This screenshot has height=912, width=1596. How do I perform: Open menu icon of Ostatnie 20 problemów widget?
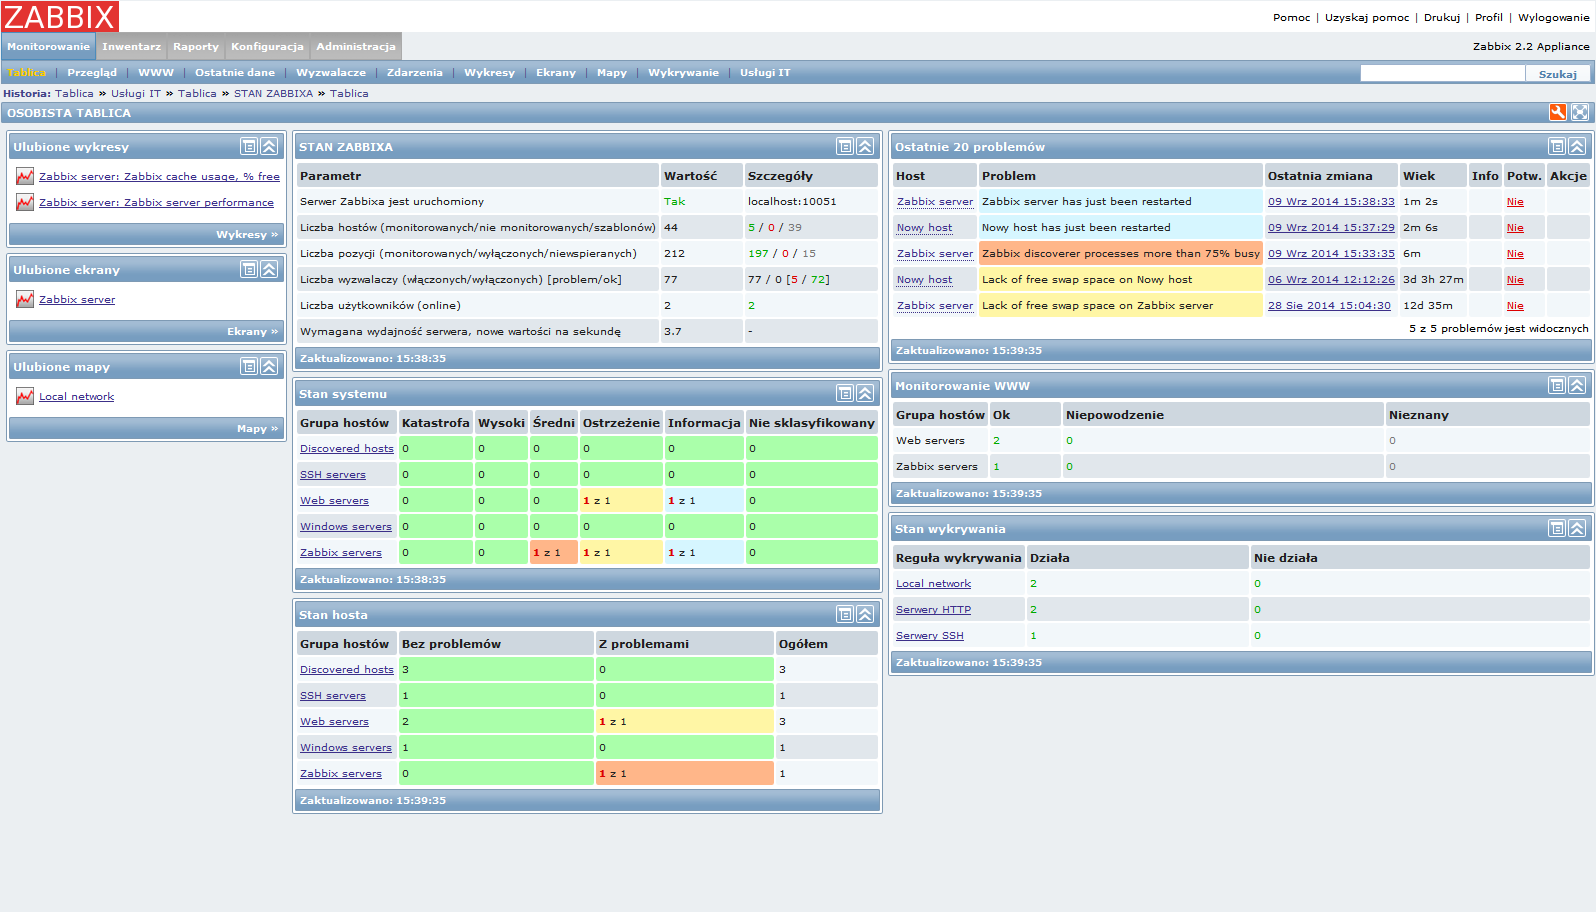1557,146
